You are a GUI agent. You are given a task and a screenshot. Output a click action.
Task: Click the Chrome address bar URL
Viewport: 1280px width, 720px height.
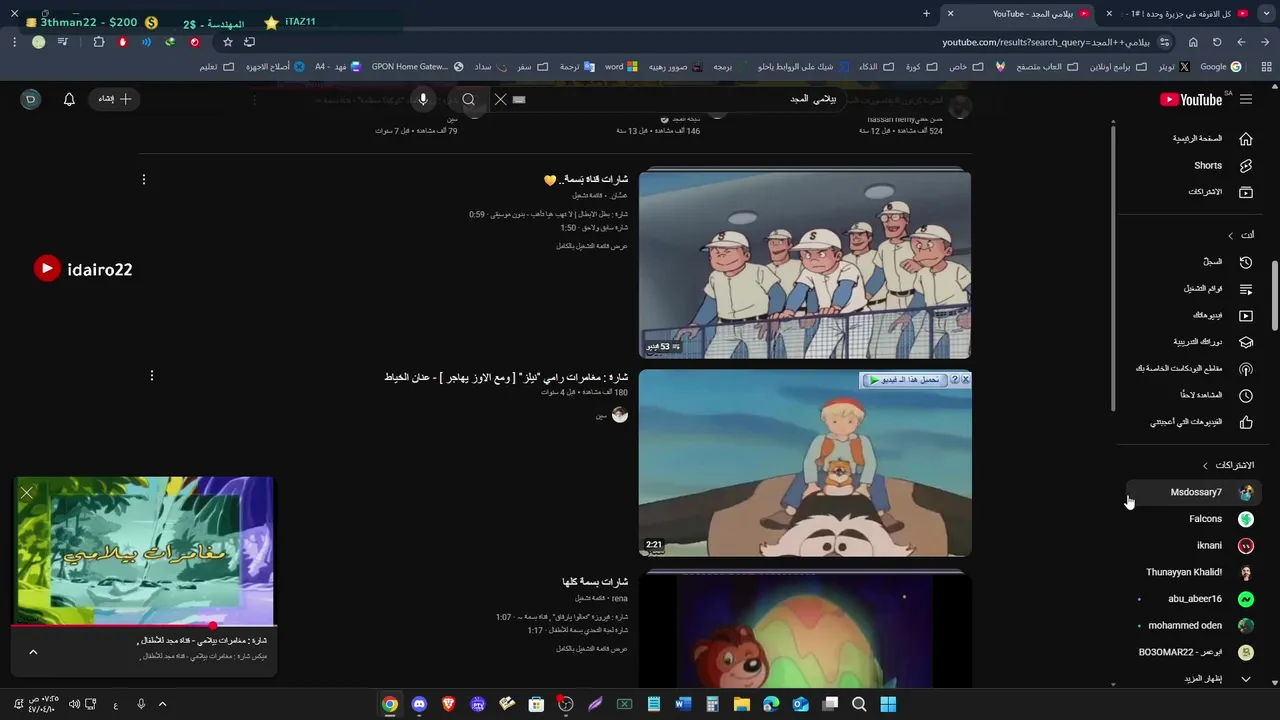click(1045, 42)
